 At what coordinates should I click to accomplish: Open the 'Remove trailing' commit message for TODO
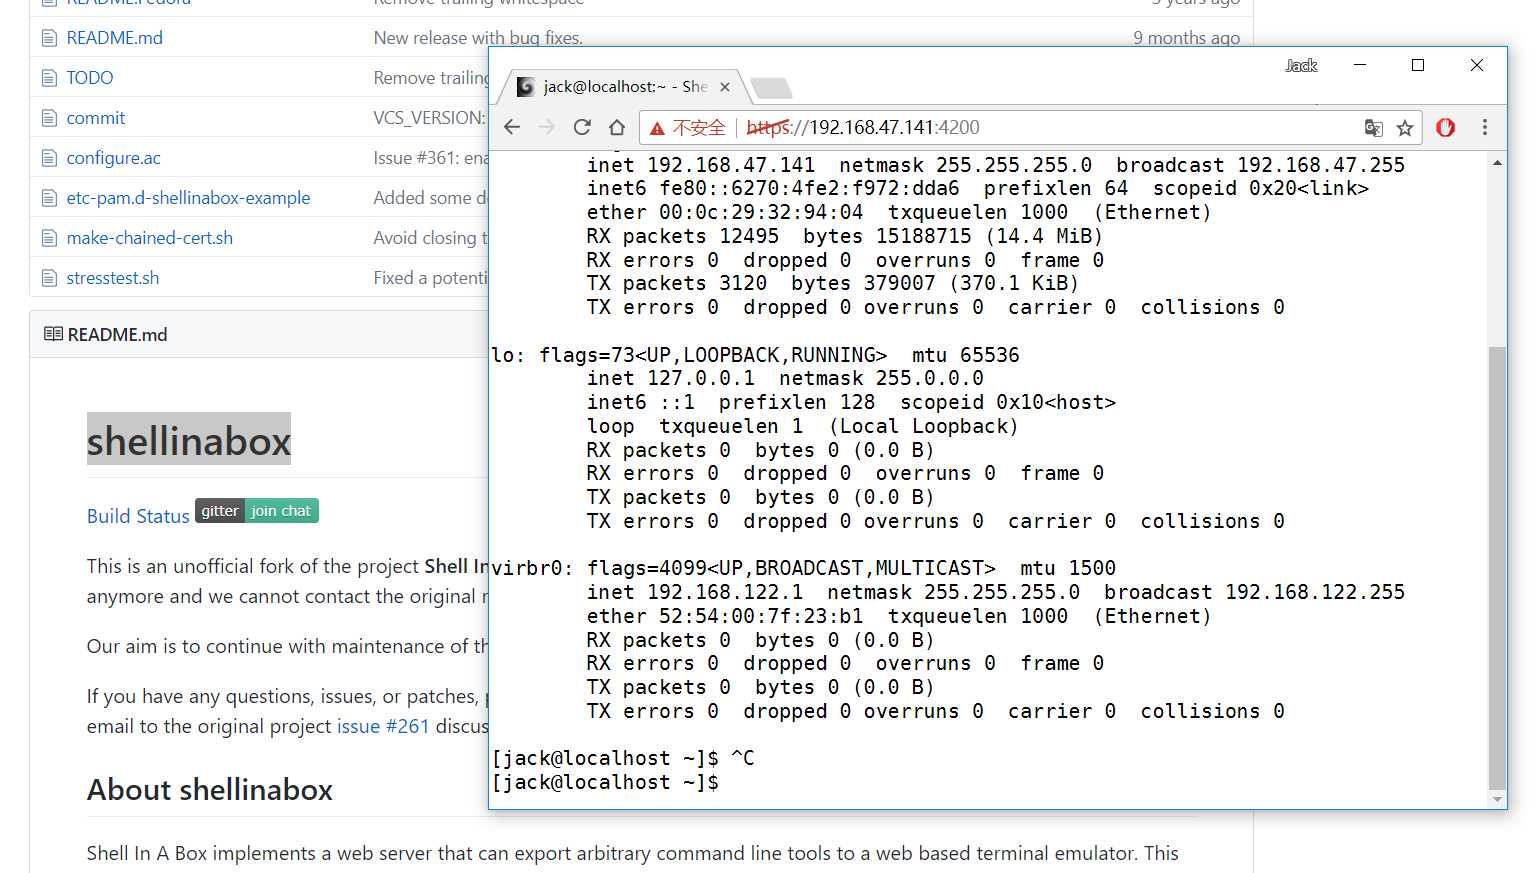(x=431, y=78)
